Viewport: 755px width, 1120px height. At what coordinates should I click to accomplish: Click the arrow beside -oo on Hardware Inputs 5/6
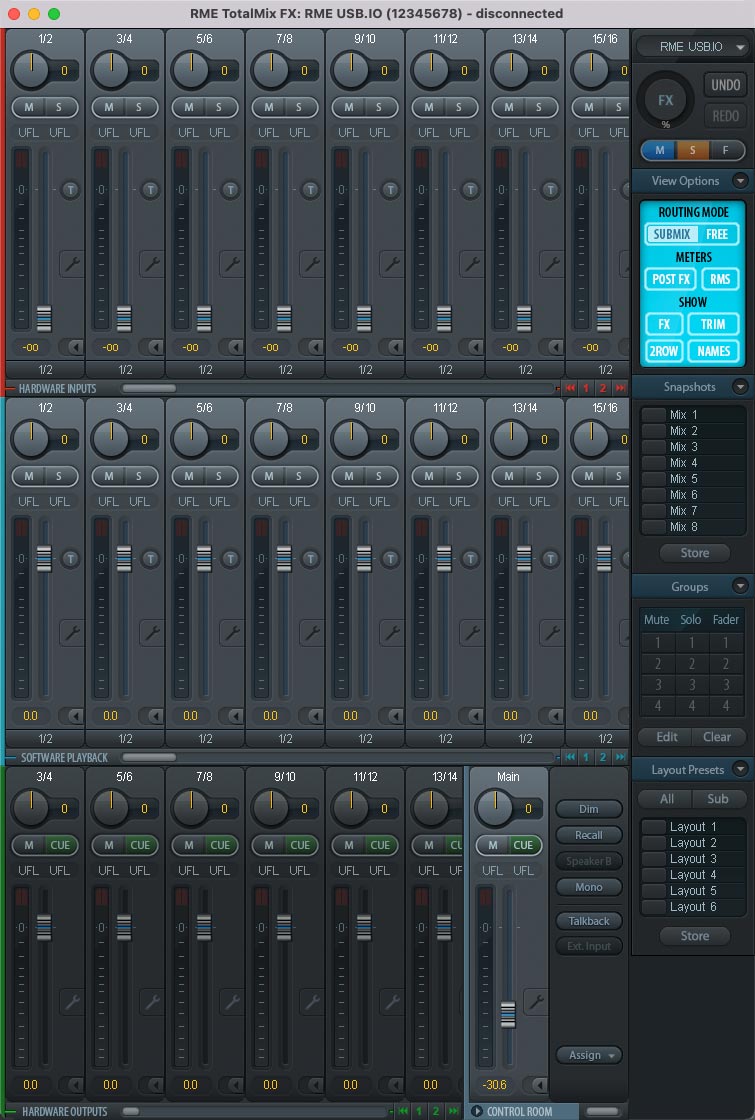click(234, 347)
